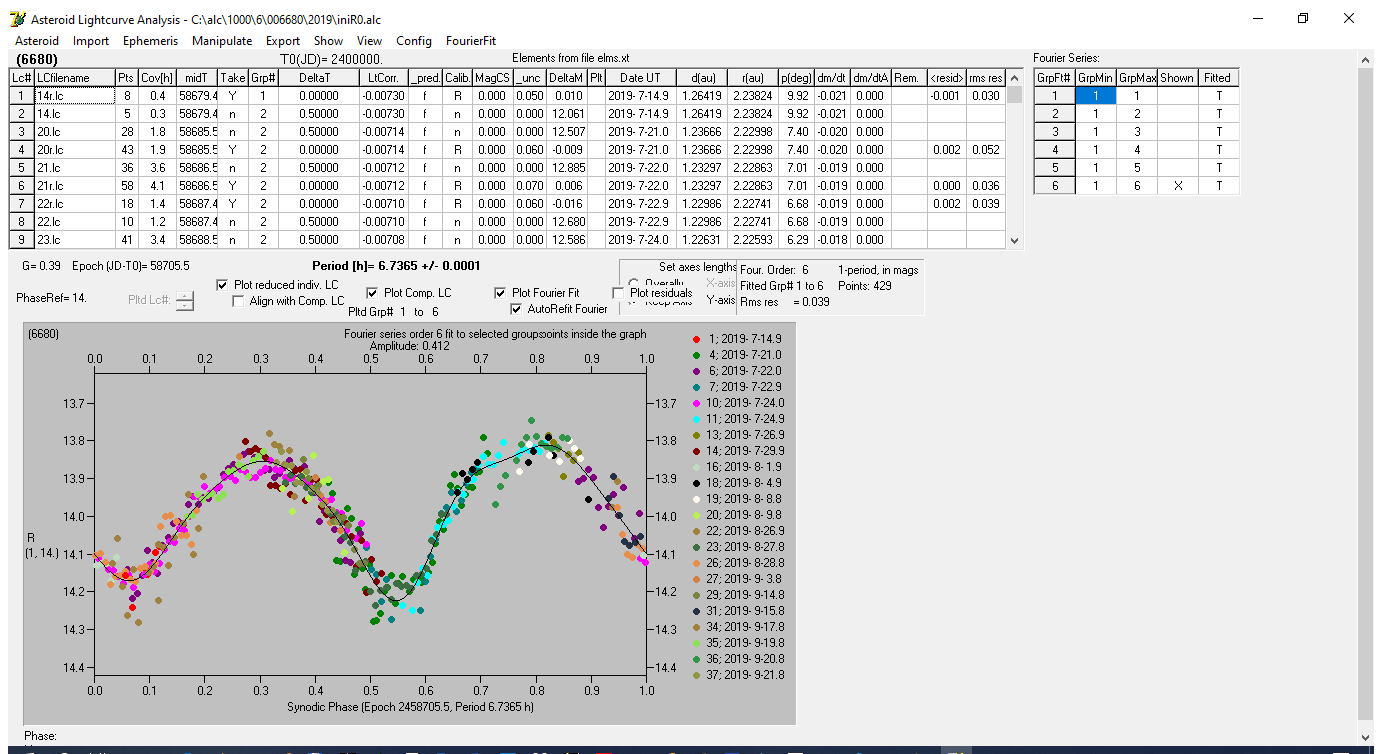Select the 21r.lc filename cell
1382x754 pixels.
click(x=73, y=186)
